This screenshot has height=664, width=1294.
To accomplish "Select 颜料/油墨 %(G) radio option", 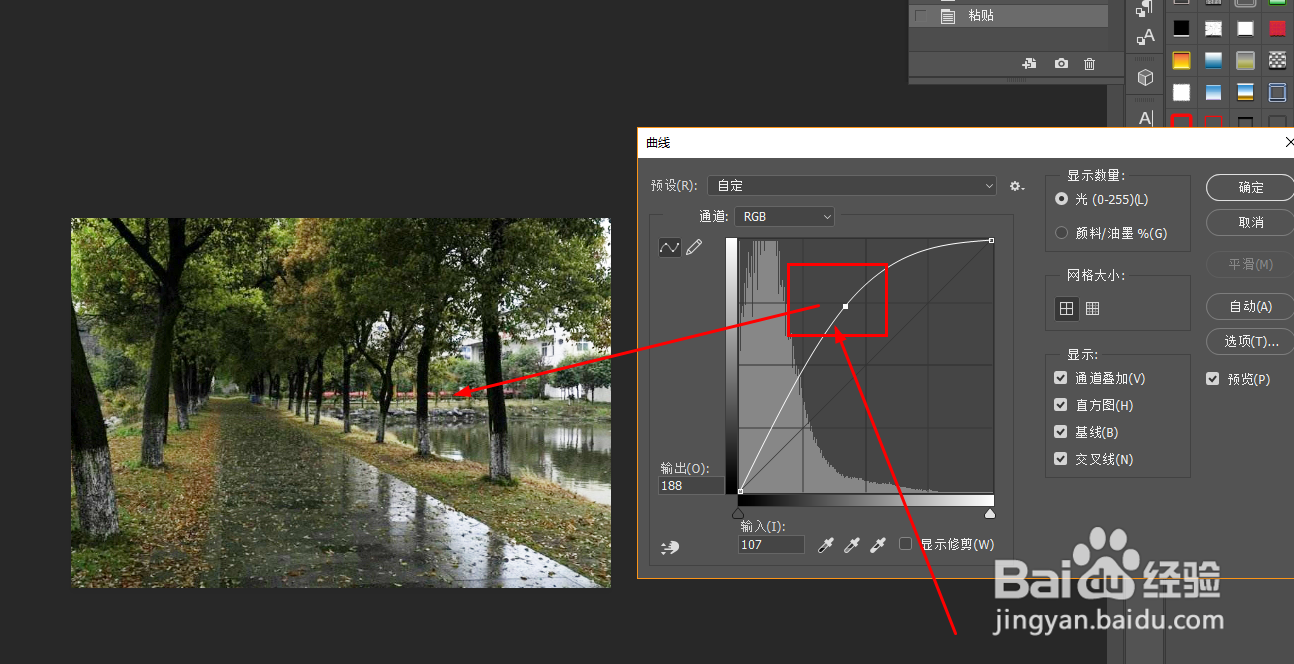I will 1062,233.
